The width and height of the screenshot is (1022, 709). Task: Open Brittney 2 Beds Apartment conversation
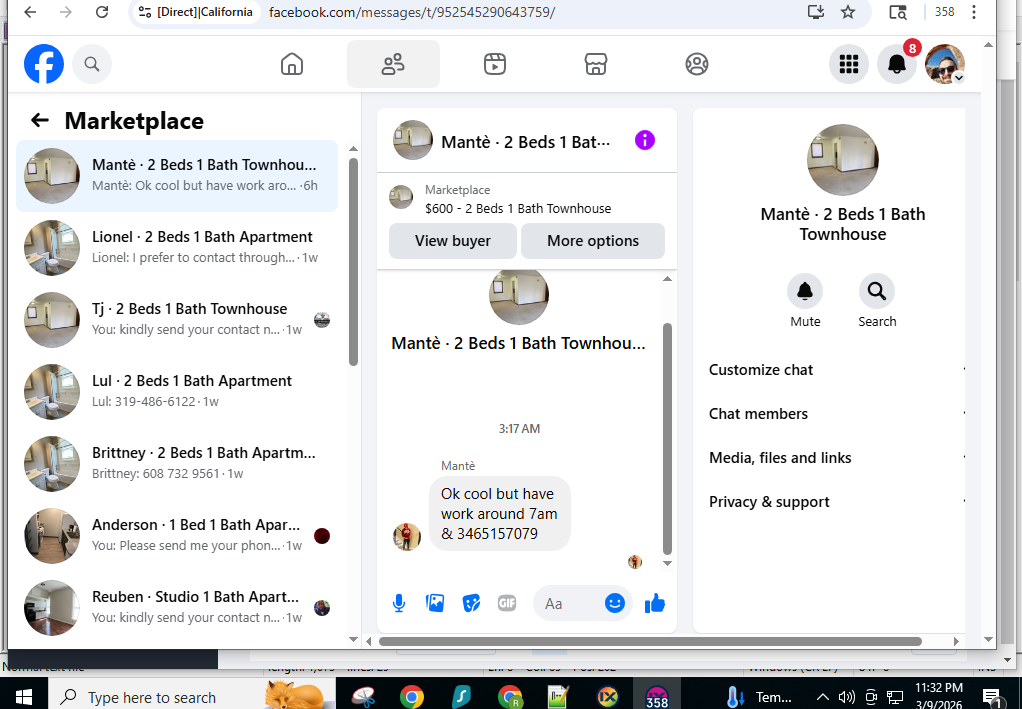[177, 463]
